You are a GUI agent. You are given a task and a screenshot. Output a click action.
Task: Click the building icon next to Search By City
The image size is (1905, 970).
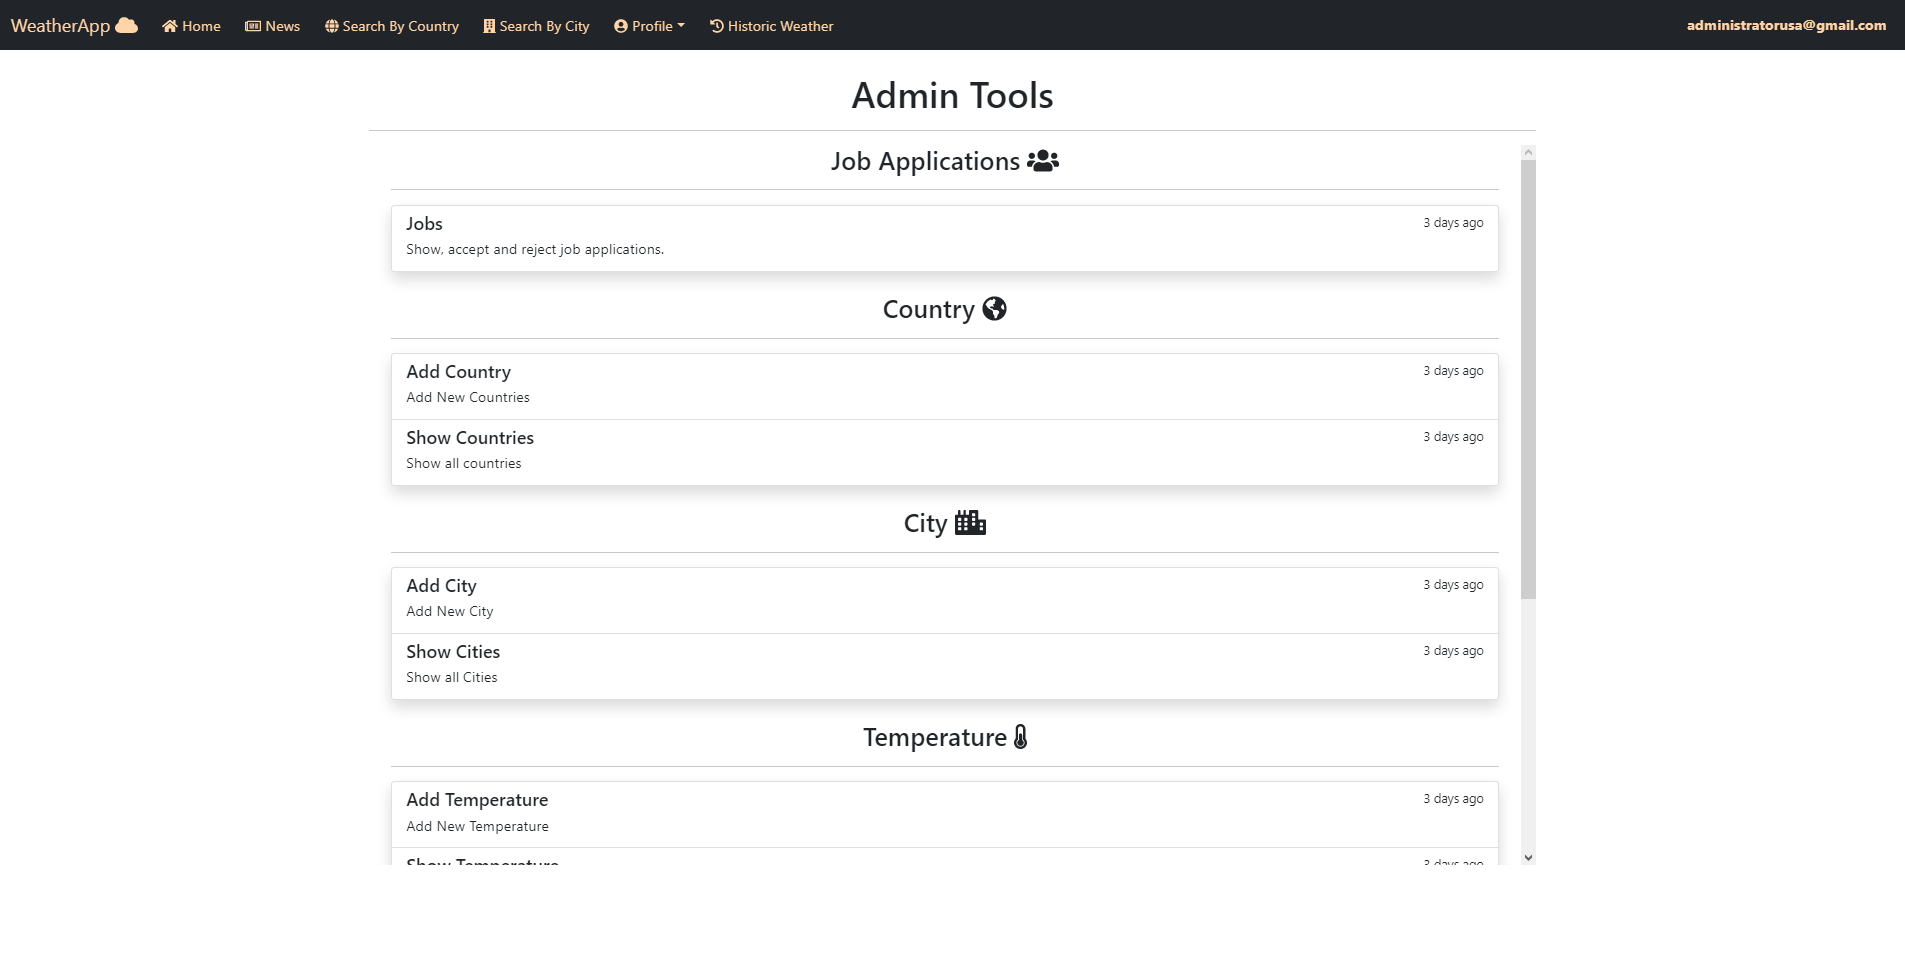point(487,25)
